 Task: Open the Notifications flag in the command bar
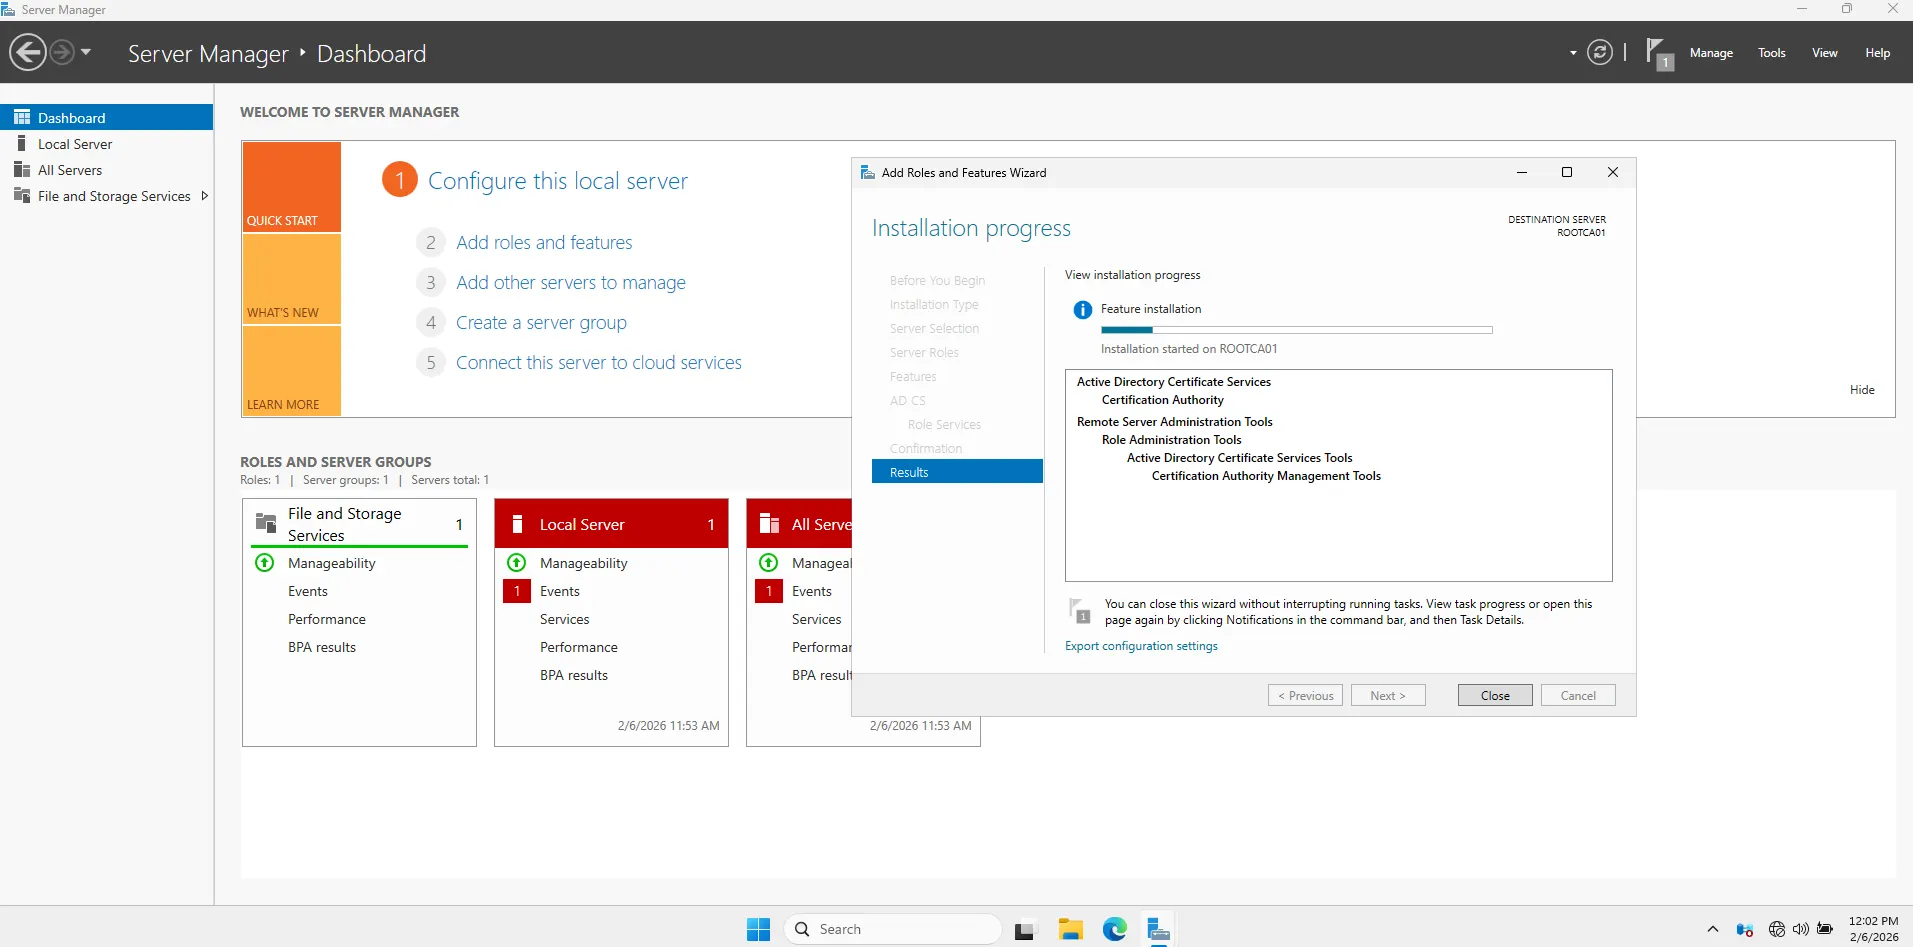pyautogui.click(x=1659, y=54)
